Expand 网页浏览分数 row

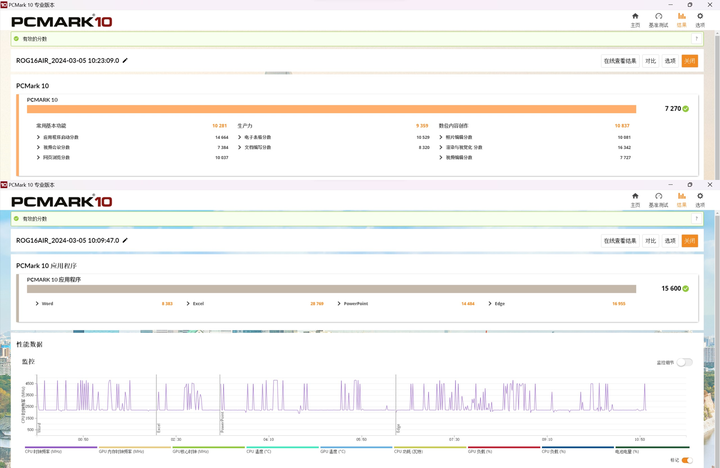39,158
